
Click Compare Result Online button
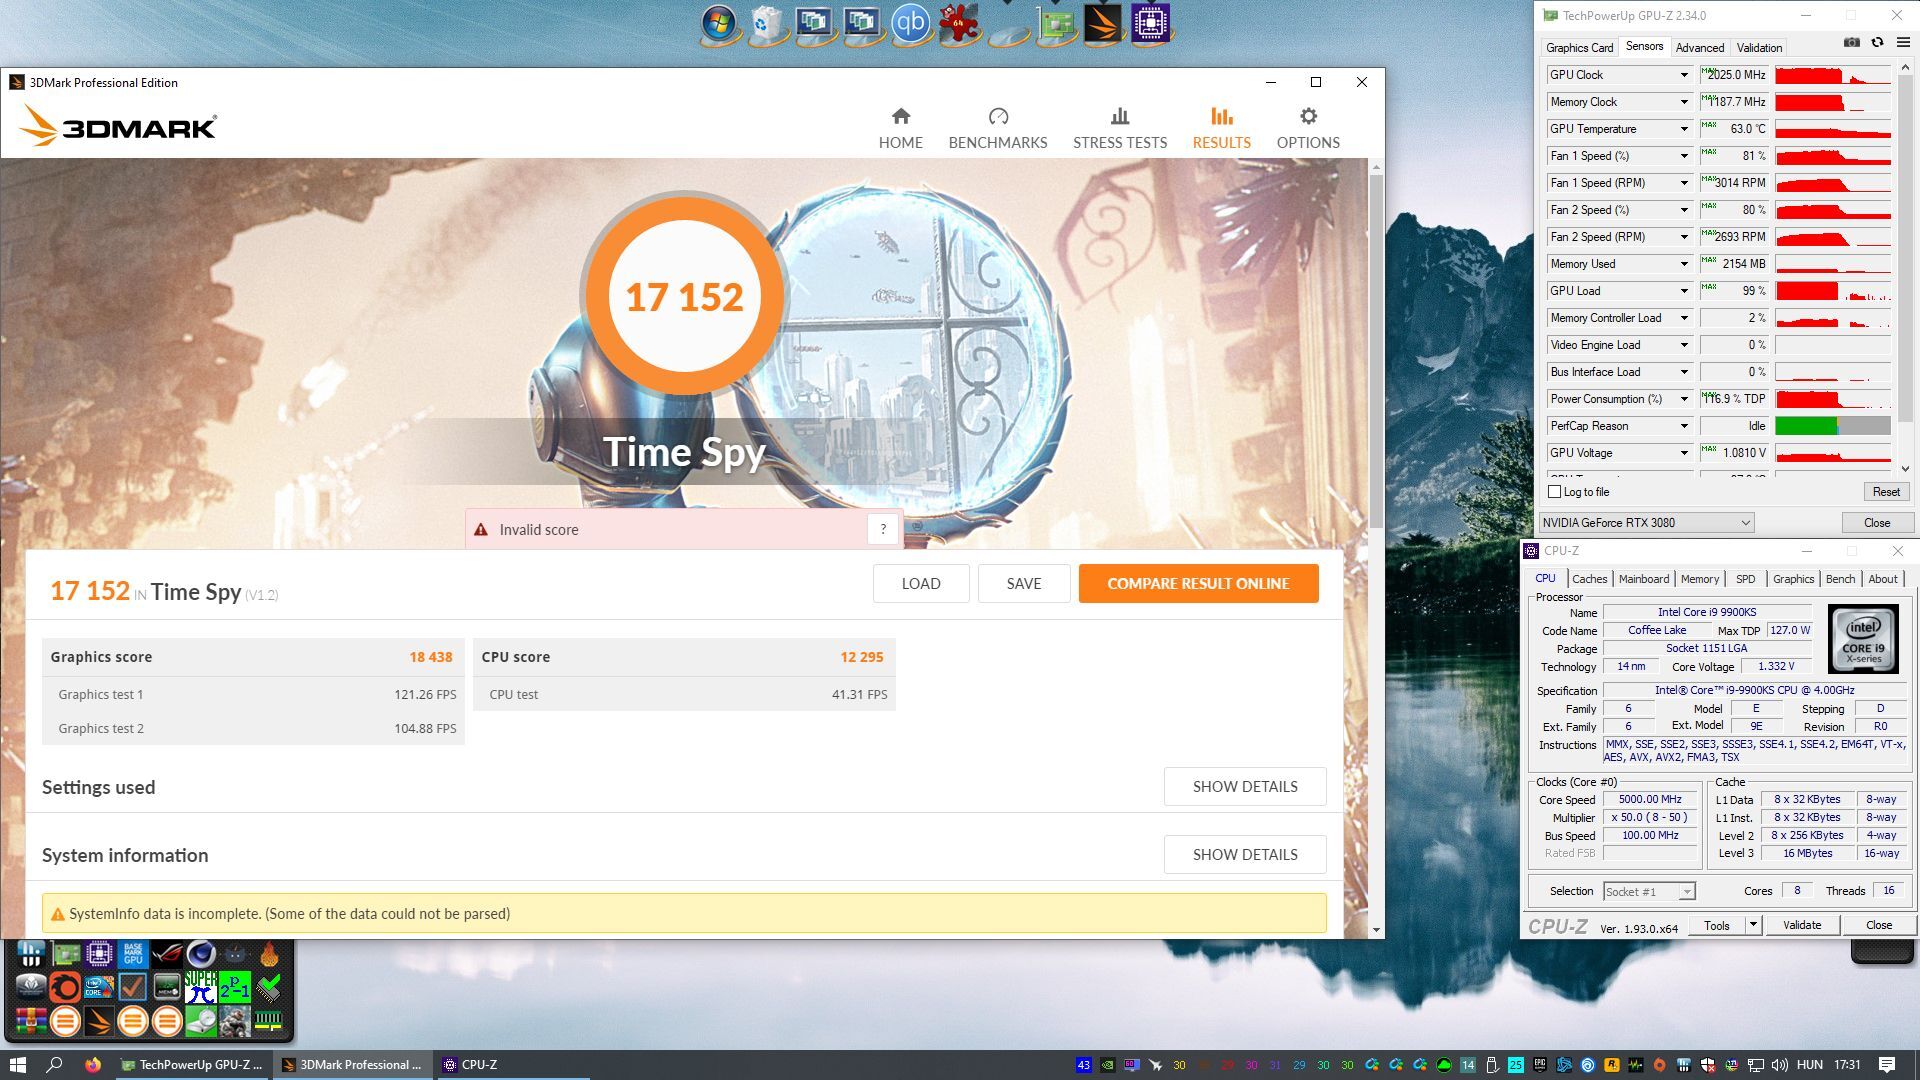click(x=1197, y=584)
